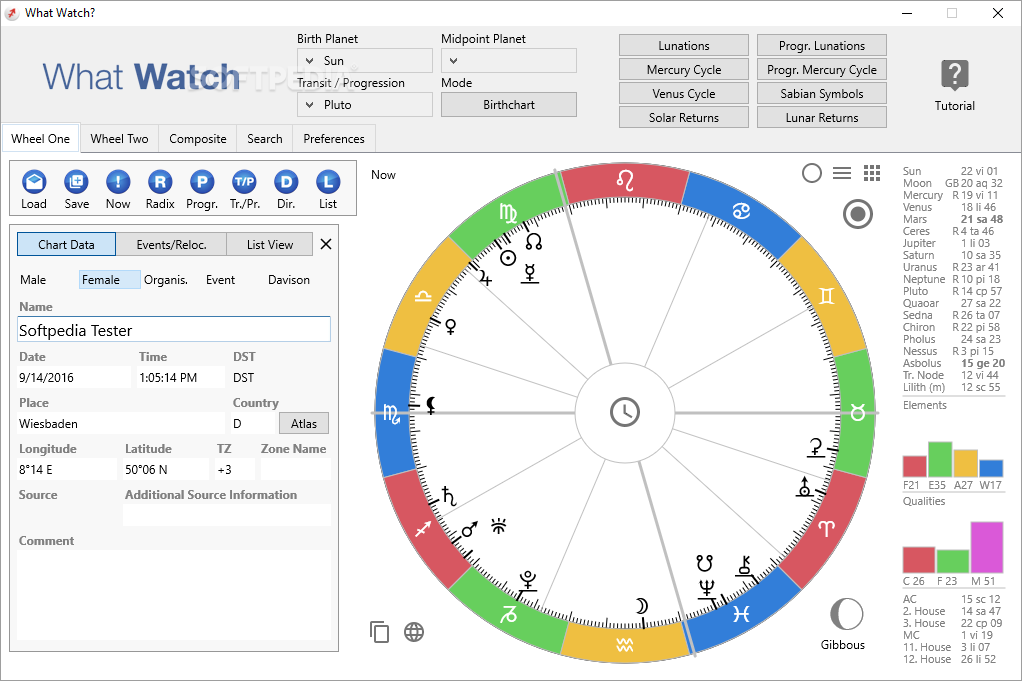Open the Transit / Progression Pluto dropdown
The image size is (1022, 681).
365,104
